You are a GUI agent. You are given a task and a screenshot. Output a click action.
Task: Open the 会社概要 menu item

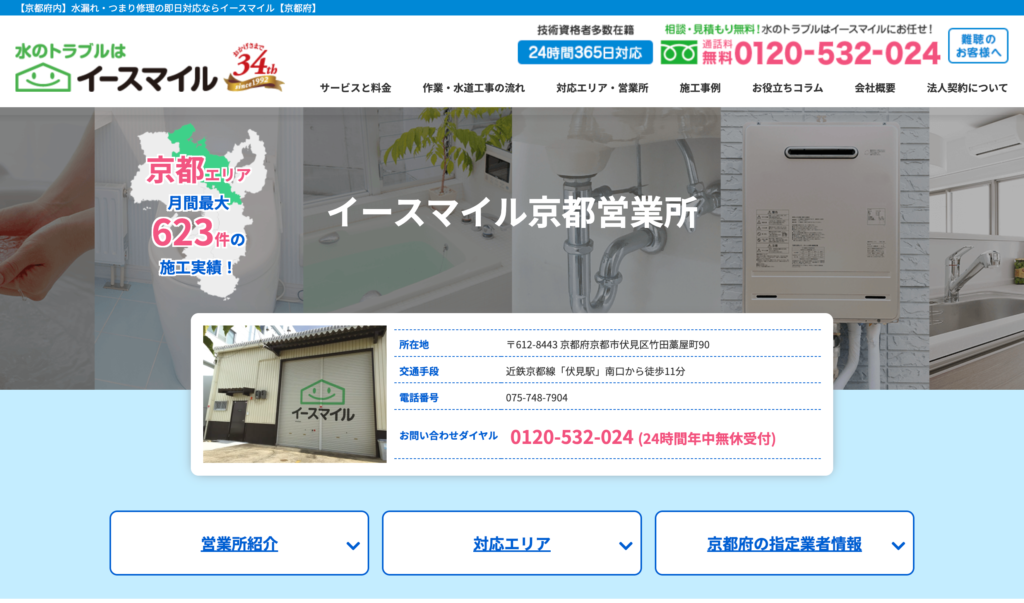[x=875, y=88]
